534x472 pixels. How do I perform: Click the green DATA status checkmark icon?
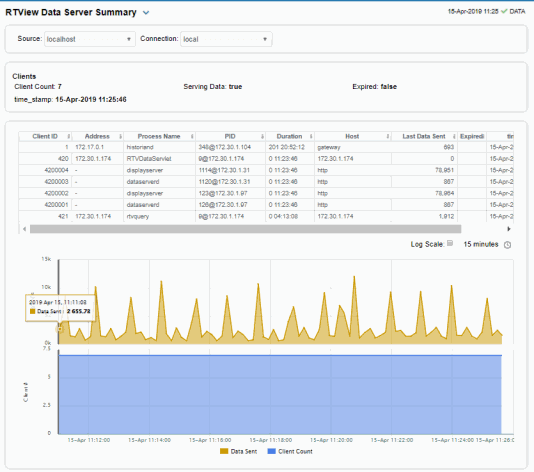[x=504, y=11]
